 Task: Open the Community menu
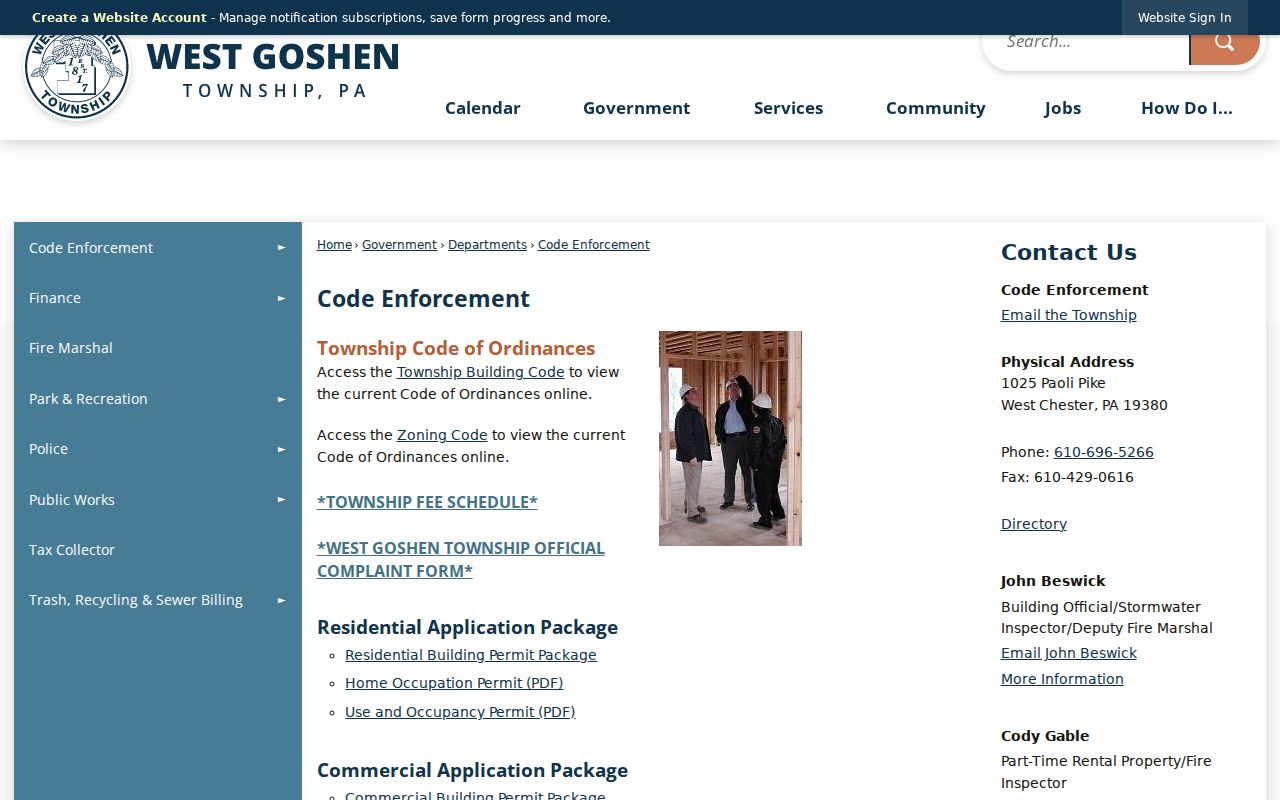[936, 108]
